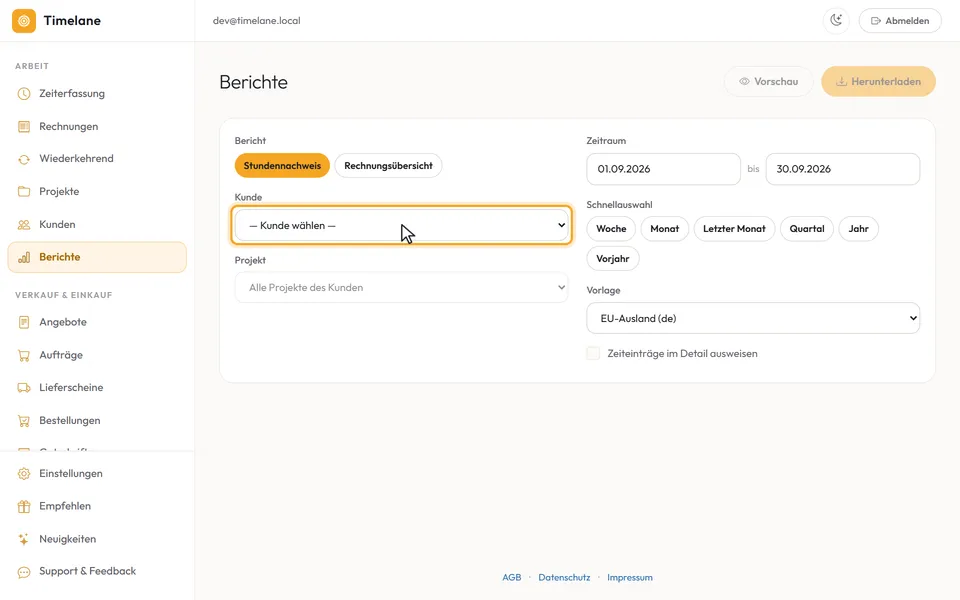The width and height of the screenshot is (960, 600).
Task: Choose the Jahr quick selection
Action: click(x=858, y=229)
